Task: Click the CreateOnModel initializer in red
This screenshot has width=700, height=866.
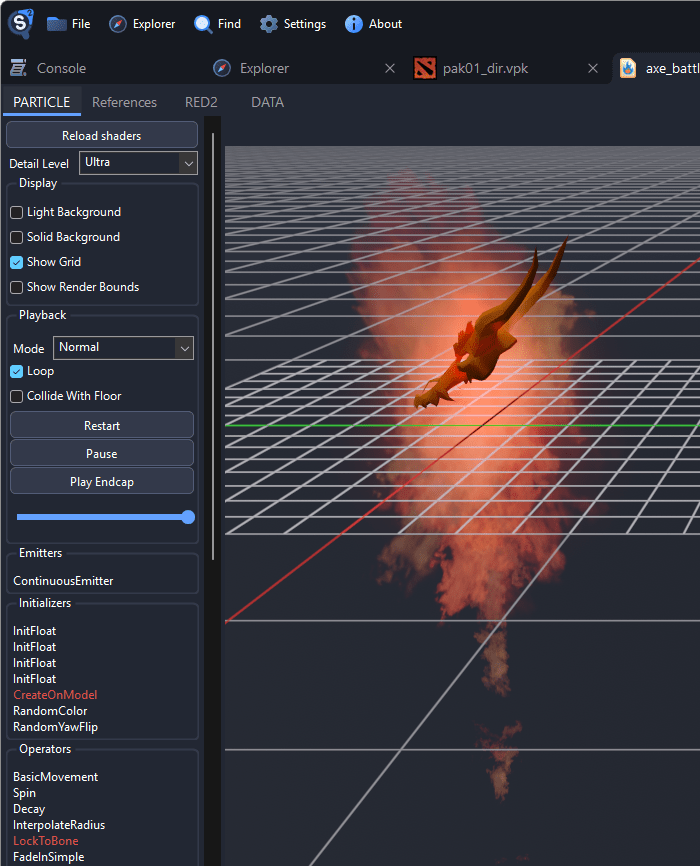Action: 55,695
